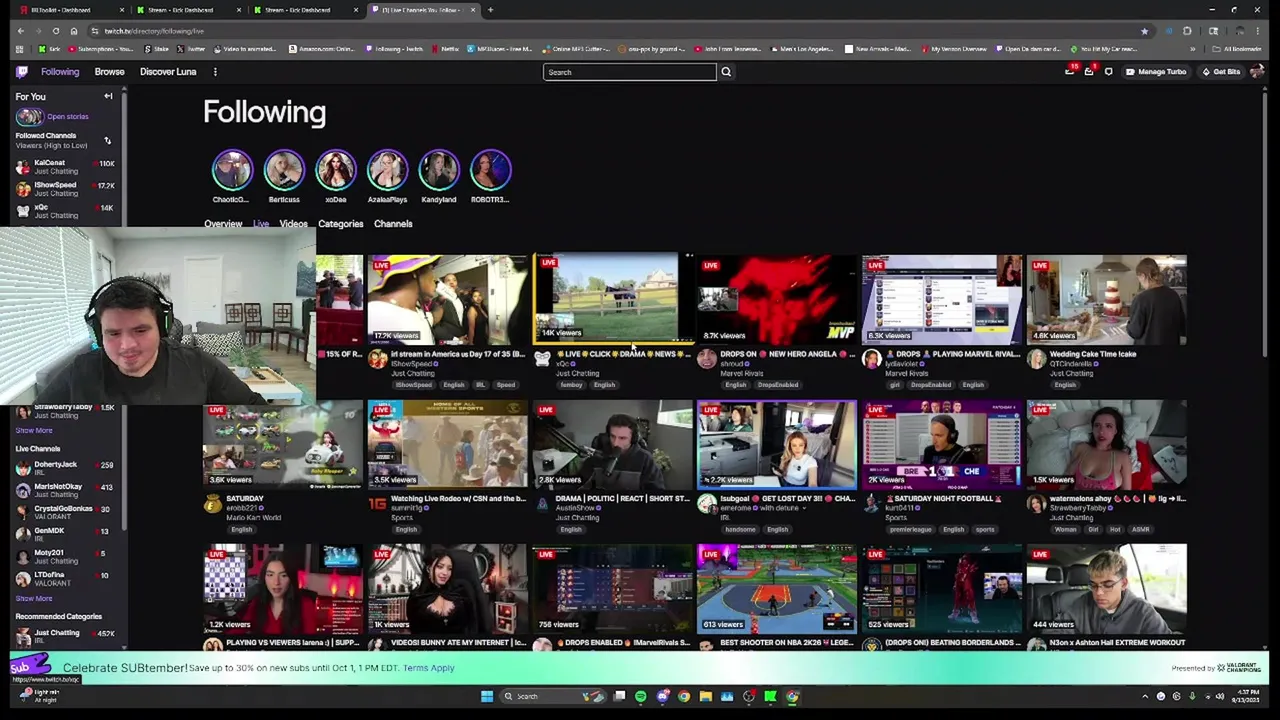
Task: Switch to the Channels tab
Action: click(x=393, y=224)
